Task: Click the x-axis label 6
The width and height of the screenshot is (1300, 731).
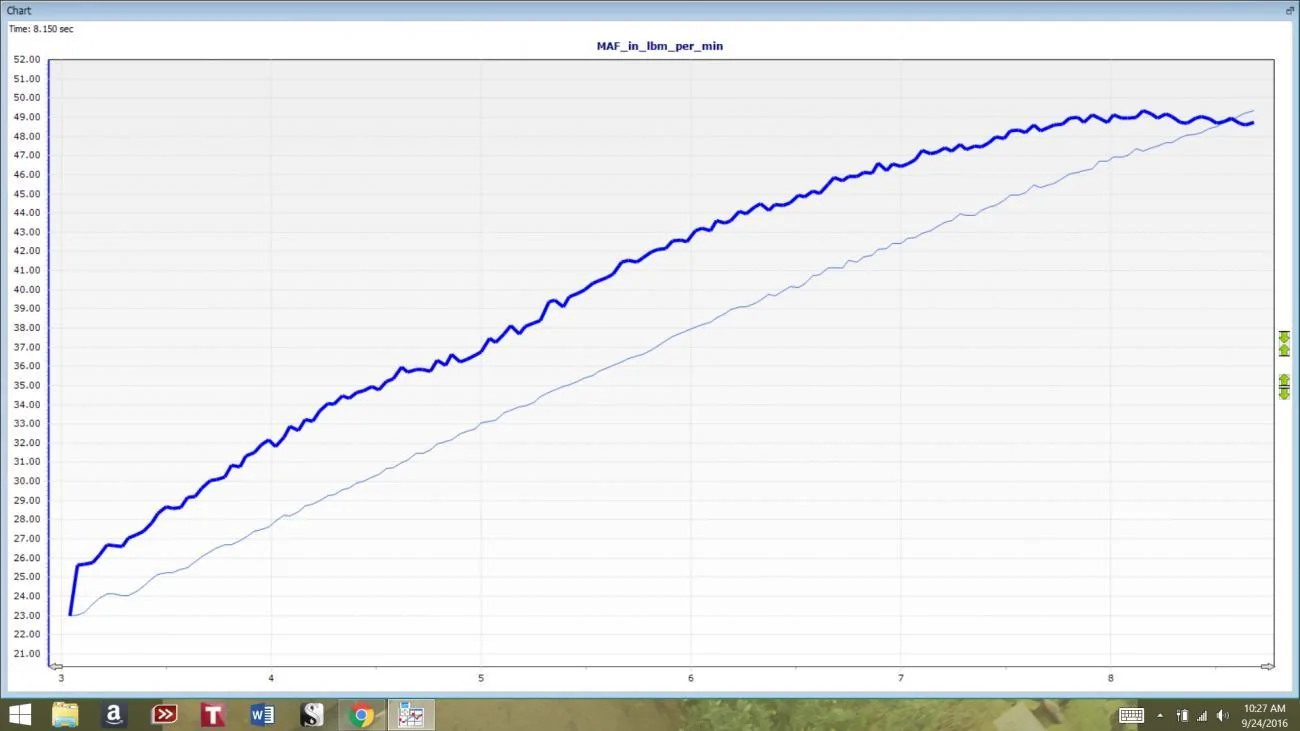Action: [691, 678]
